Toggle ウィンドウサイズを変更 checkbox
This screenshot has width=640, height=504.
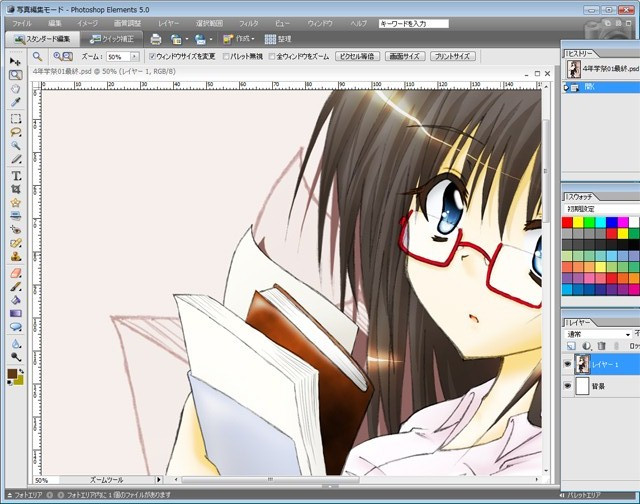click(x=152, y=56)
